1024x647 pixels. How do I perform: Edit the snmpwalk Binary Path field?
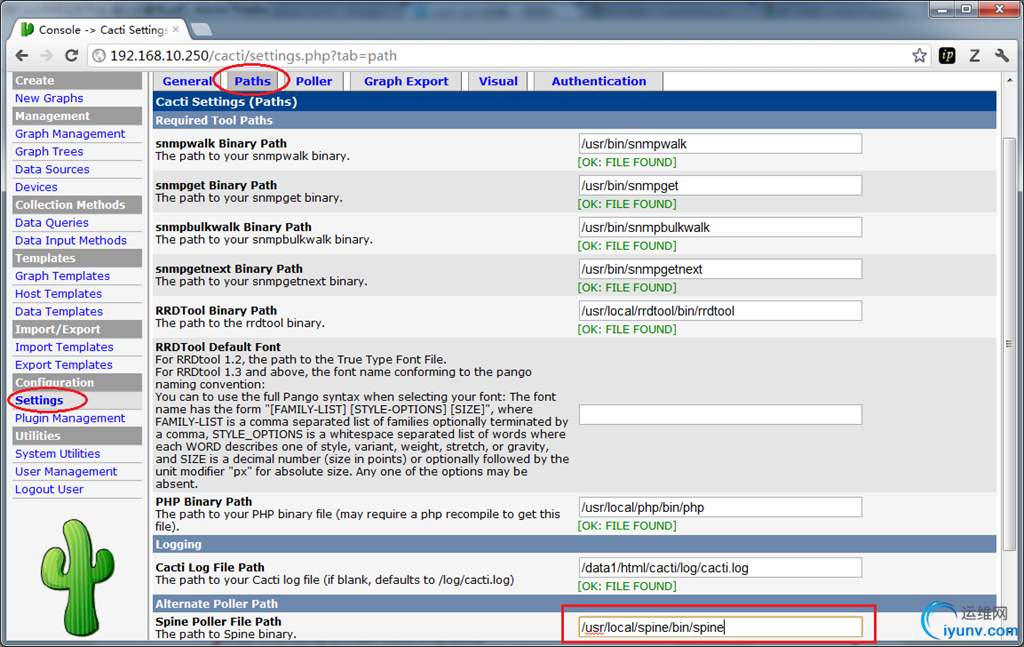click(x=720, y=144)
